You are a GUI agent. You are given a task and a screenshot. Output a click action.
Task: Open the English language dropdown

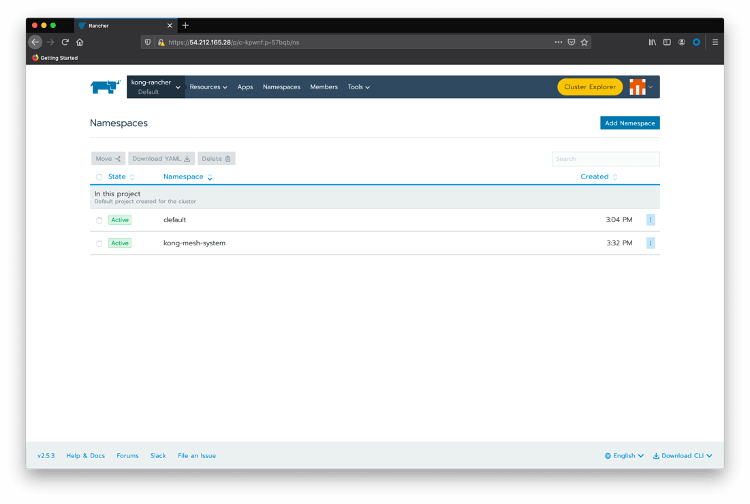[624, 455]
